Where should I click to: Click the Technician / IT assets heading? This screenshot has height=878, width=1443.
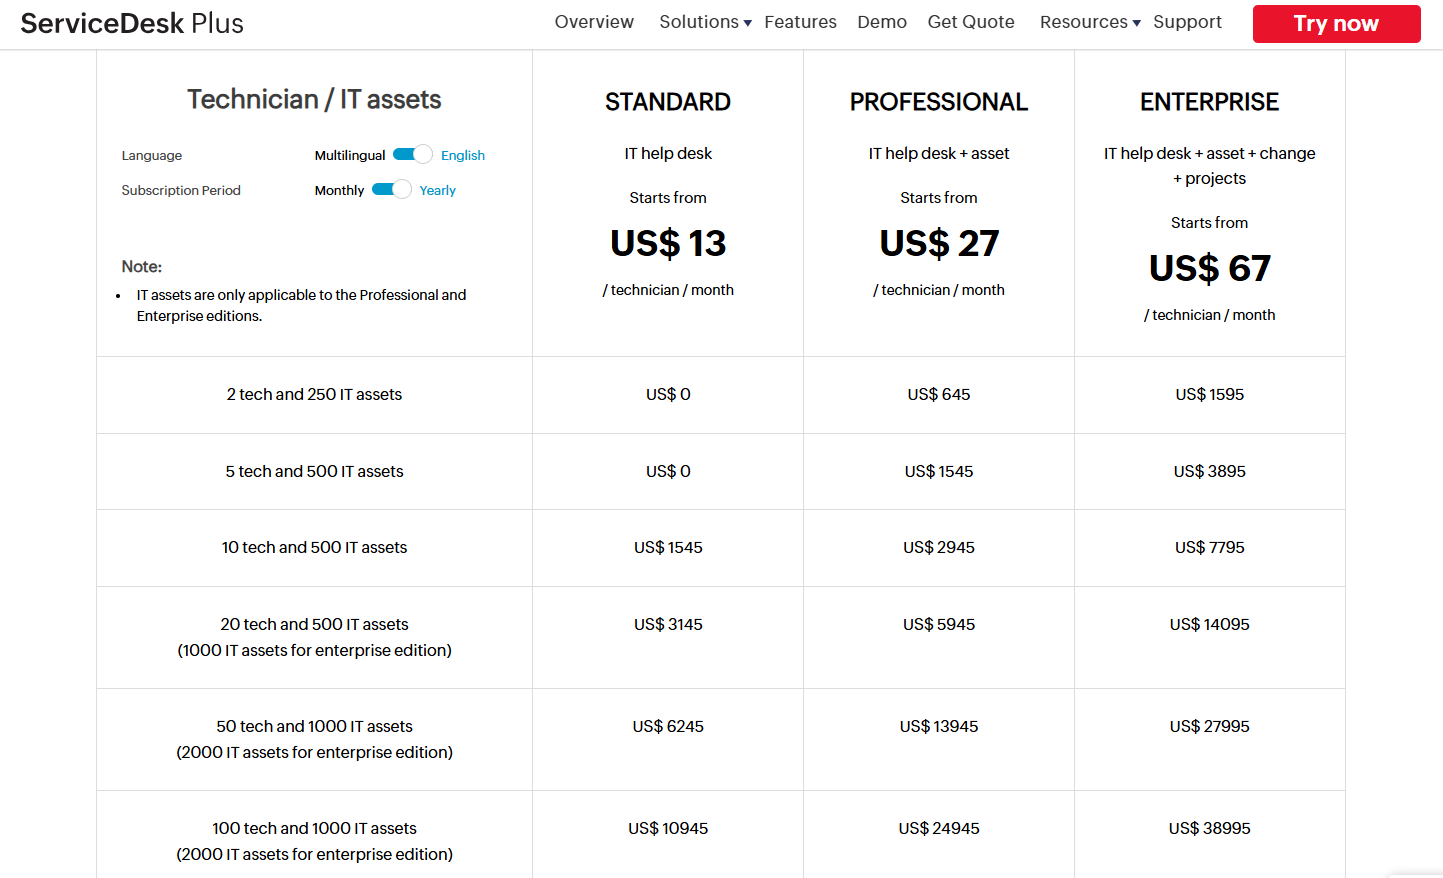314,99
